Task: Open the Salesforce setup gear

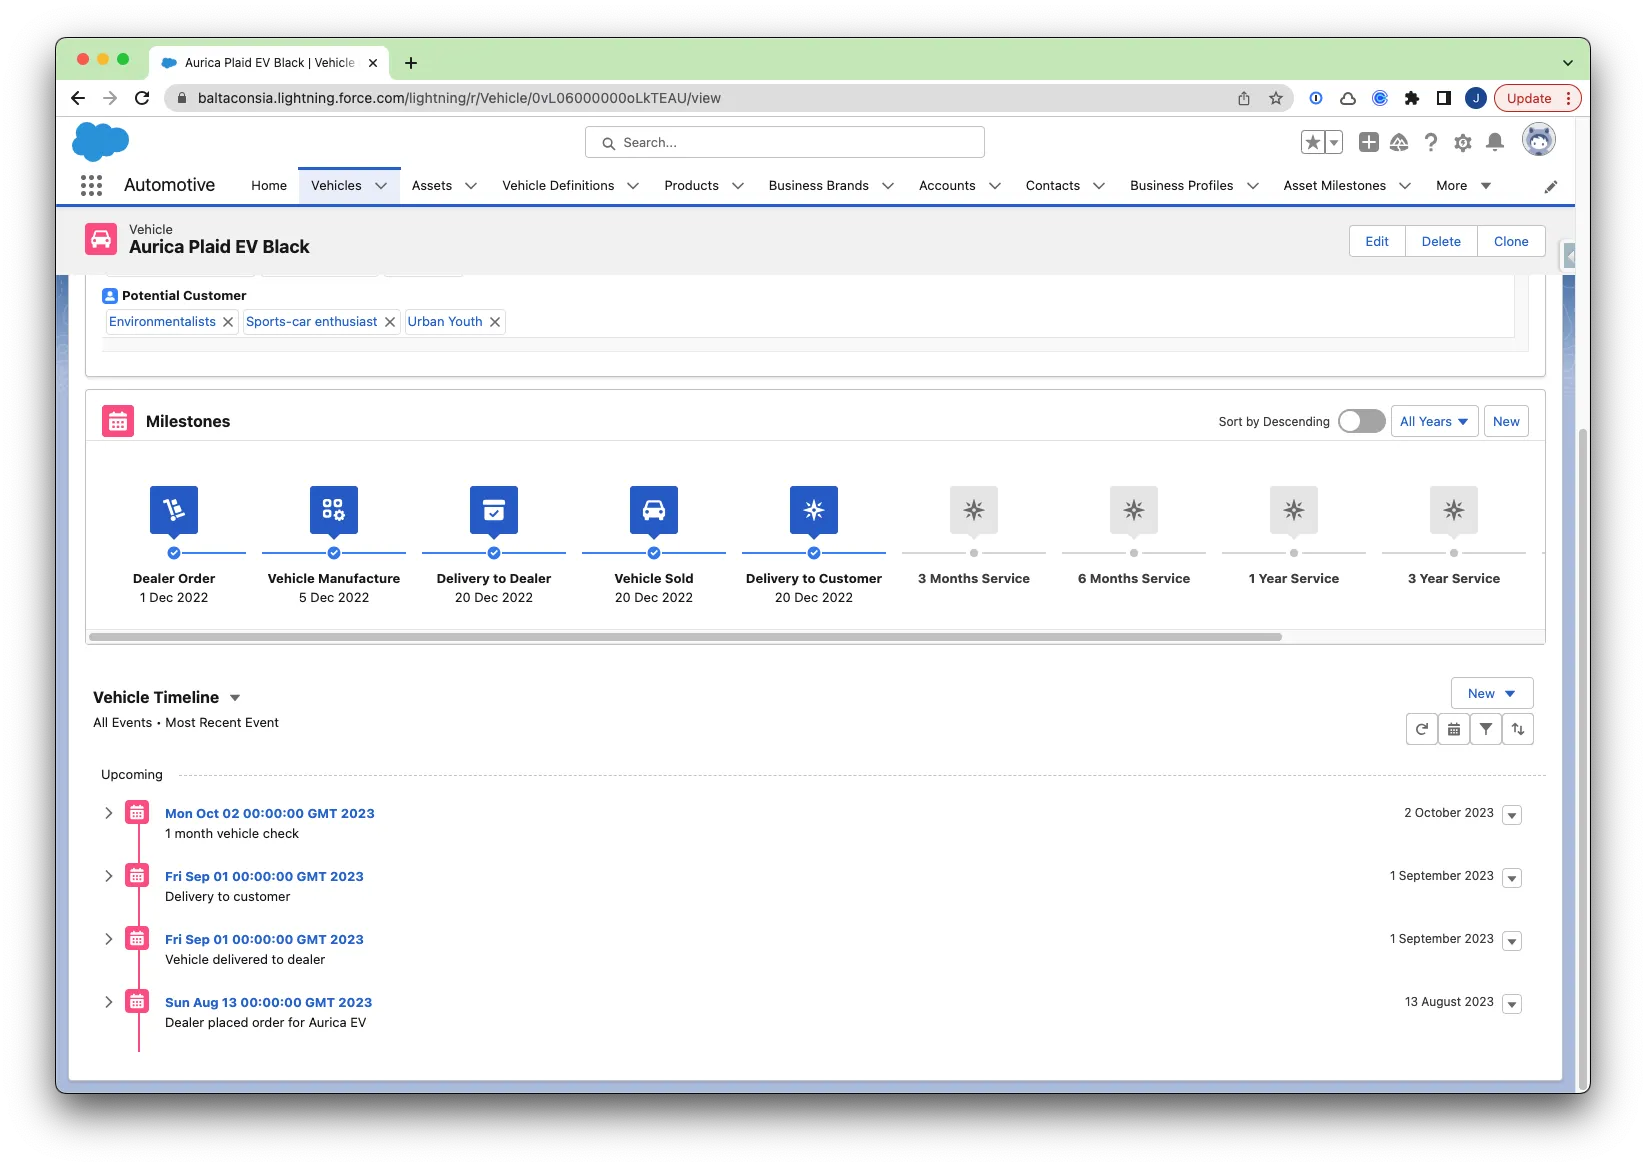Action: tap(1463, 143)
